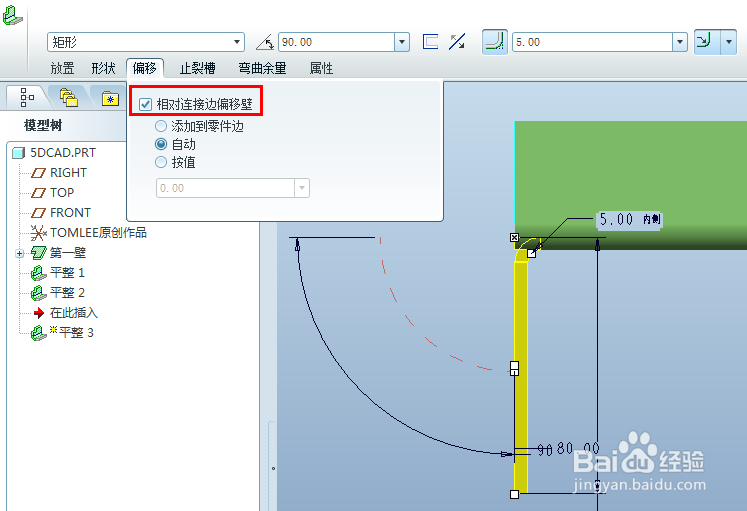Click the red 在此插入 arrow icon

pyautogui.click(x=39, y=313)
